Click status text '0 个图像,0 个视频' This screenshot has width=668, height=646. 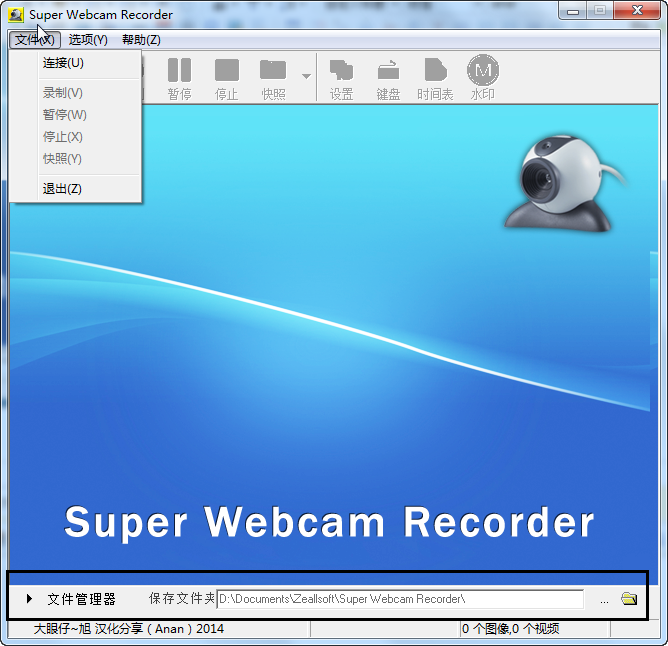(510, 629)
